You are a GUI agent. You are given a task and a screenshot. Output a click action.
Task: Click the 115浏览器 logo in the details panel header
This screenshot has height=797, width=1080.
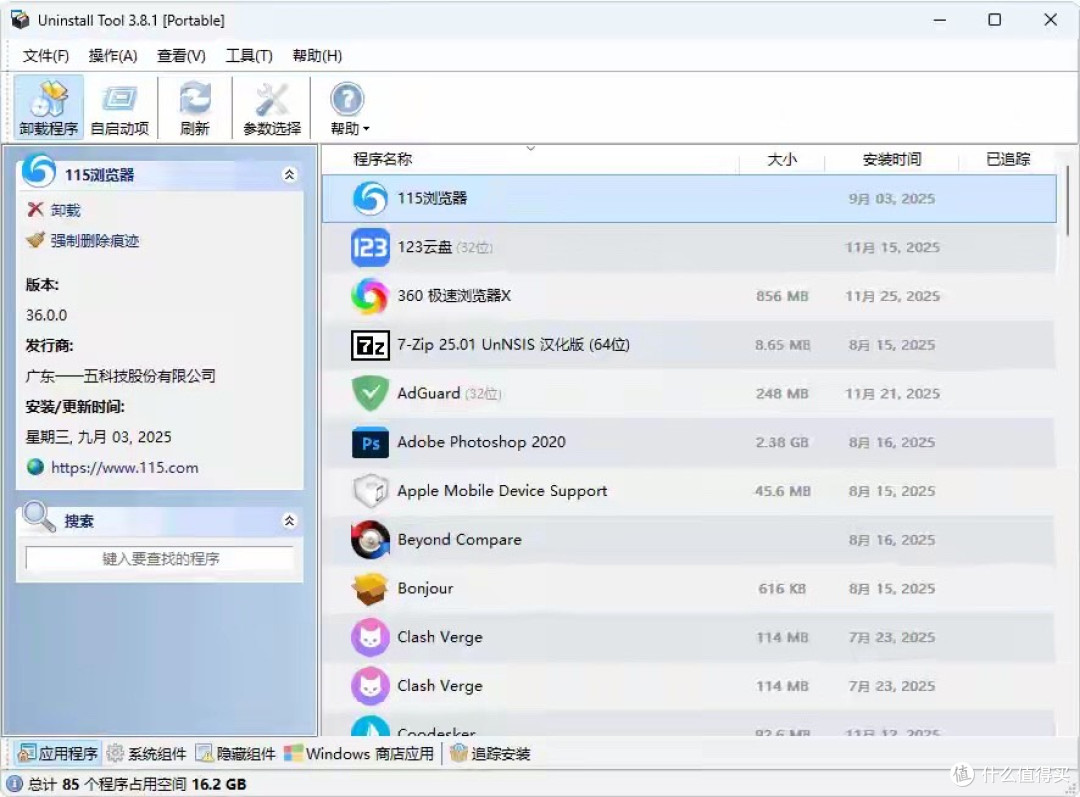[x=39, y=170]
